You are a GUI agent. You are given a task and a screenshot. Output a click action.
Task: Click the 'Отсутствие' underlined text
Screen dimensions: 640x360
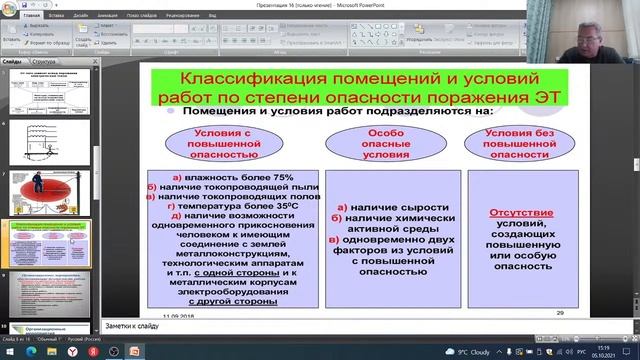point(521,213)
